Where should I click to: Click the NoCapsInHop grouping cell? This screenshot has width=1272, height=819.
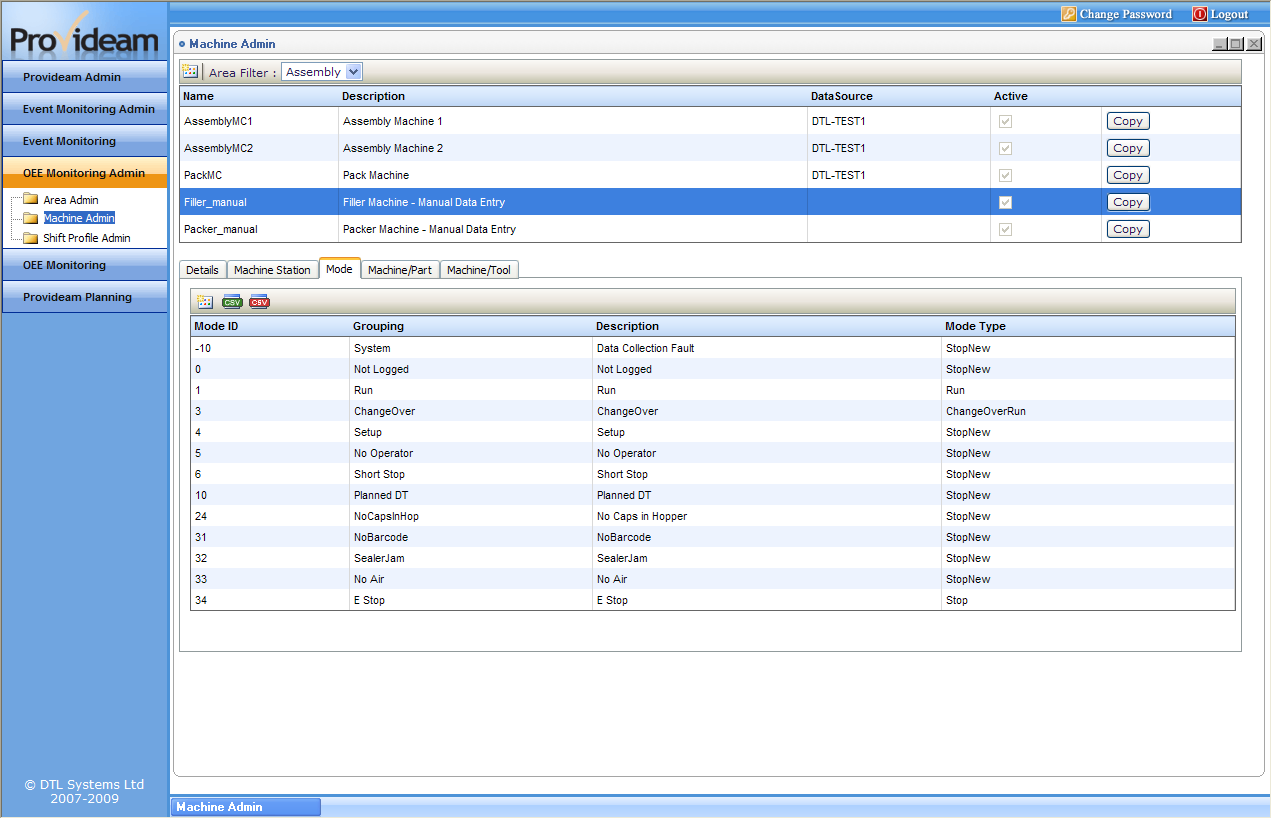[x=386, y=516]
